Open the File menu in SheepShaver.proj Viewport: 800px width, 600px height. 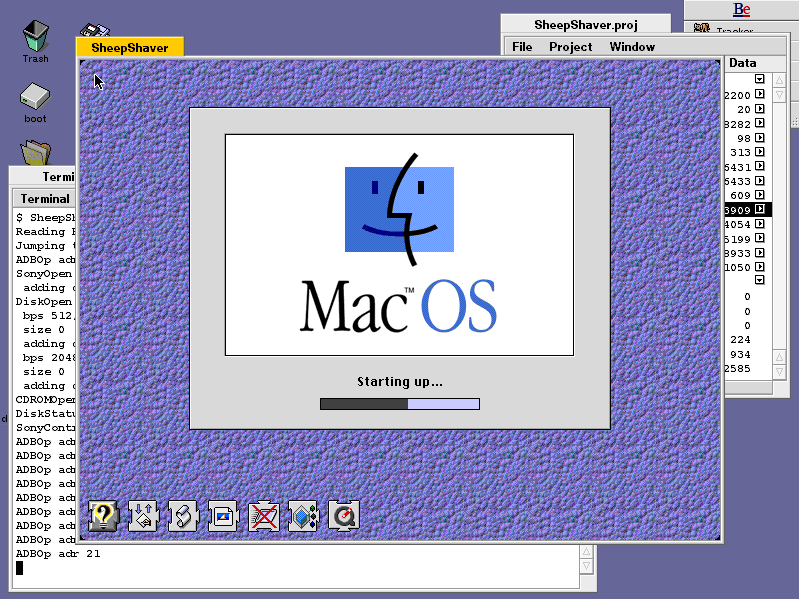(x=522, y=47)
